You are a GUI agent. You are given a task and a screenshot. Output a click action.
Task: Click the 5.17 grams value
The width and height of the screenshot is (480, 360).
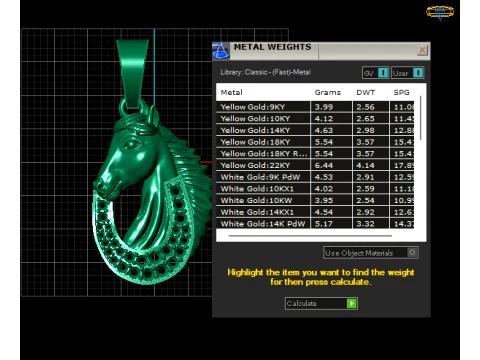[324, 224]
